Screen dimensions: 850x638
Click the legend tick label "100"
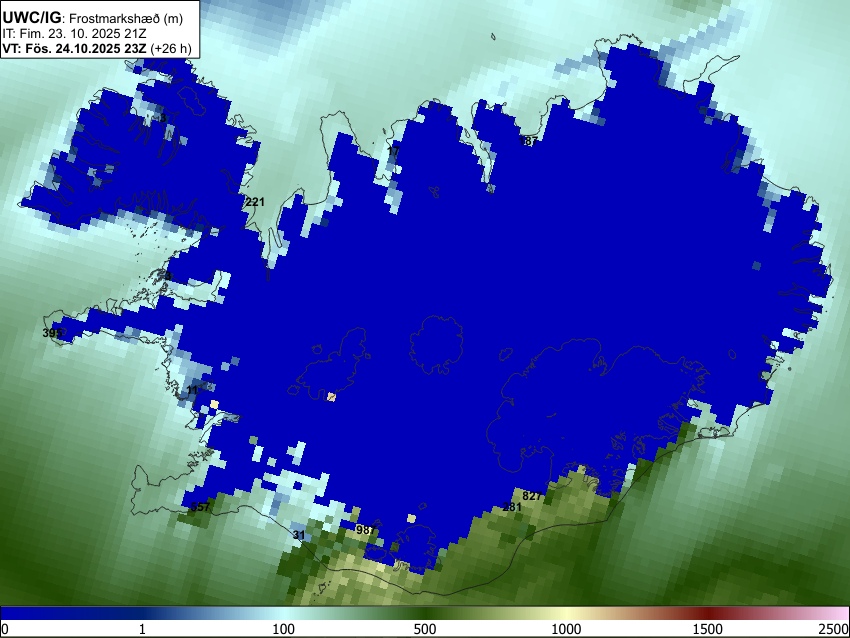(284, 629)
